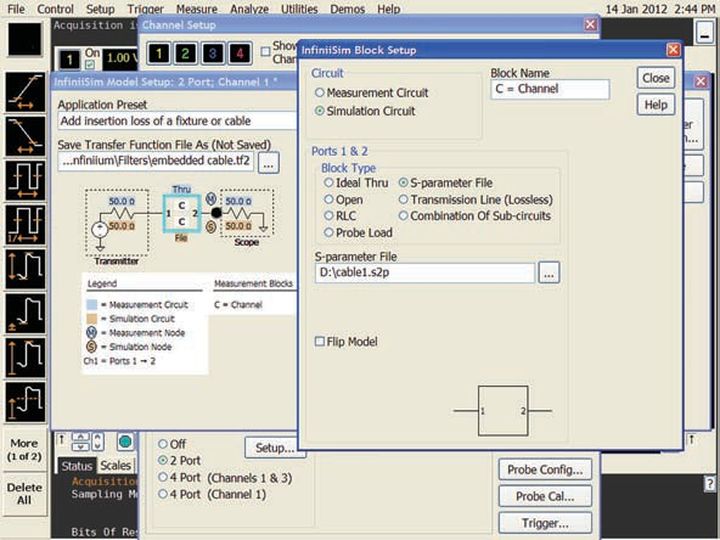Switch to the Scales tab
This screenshot has height=540, width=720.
coord(115,466)
